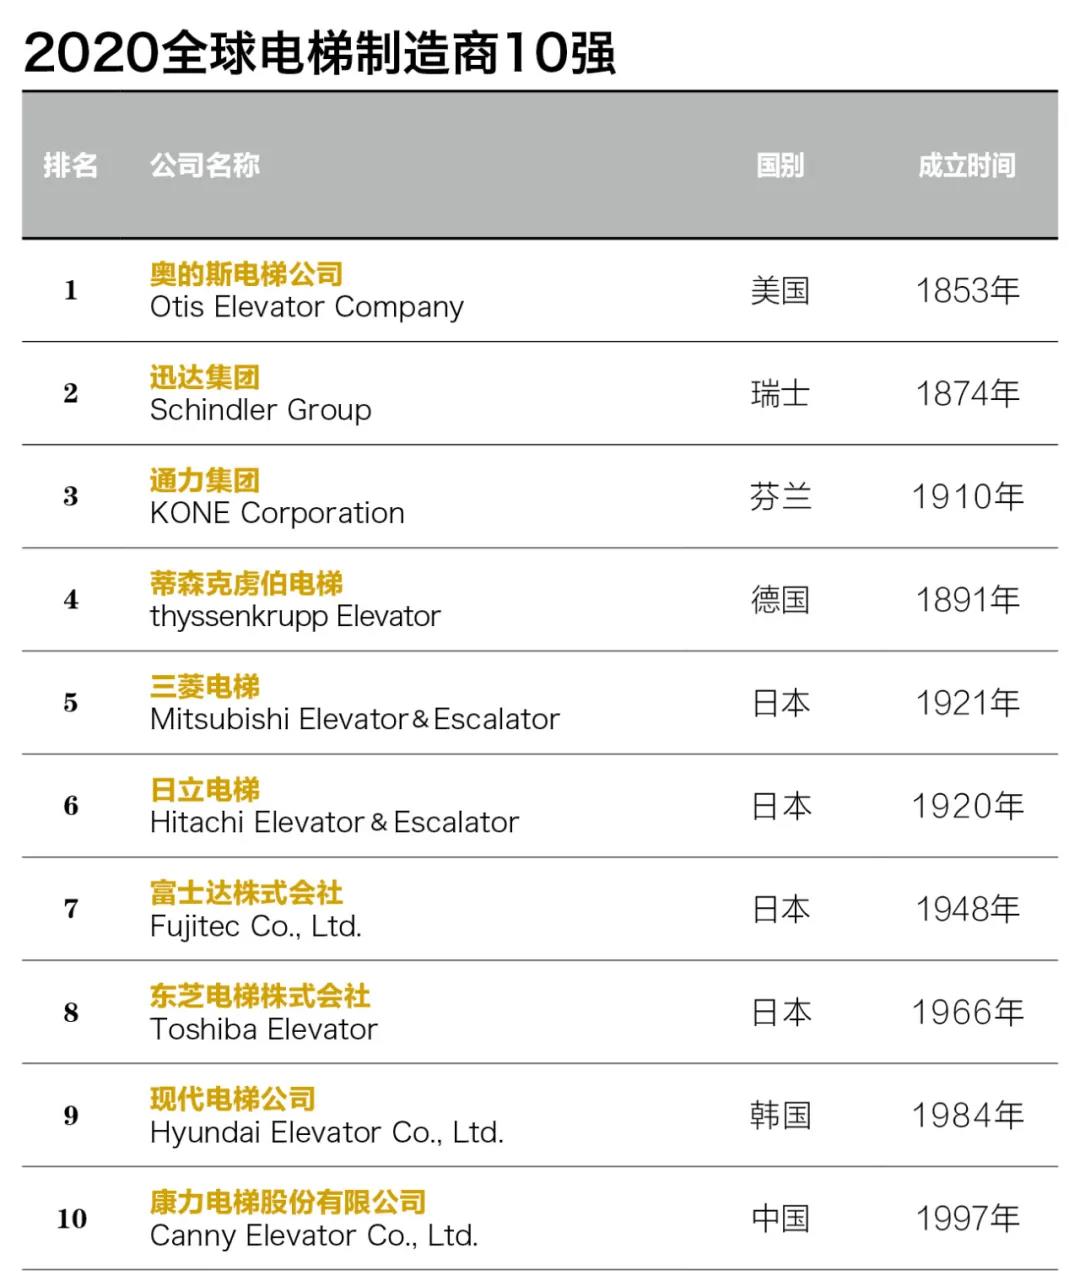
Task: Click Hyundai Elevator Co., Ltd. text
Action: (x=326, y=1132)
